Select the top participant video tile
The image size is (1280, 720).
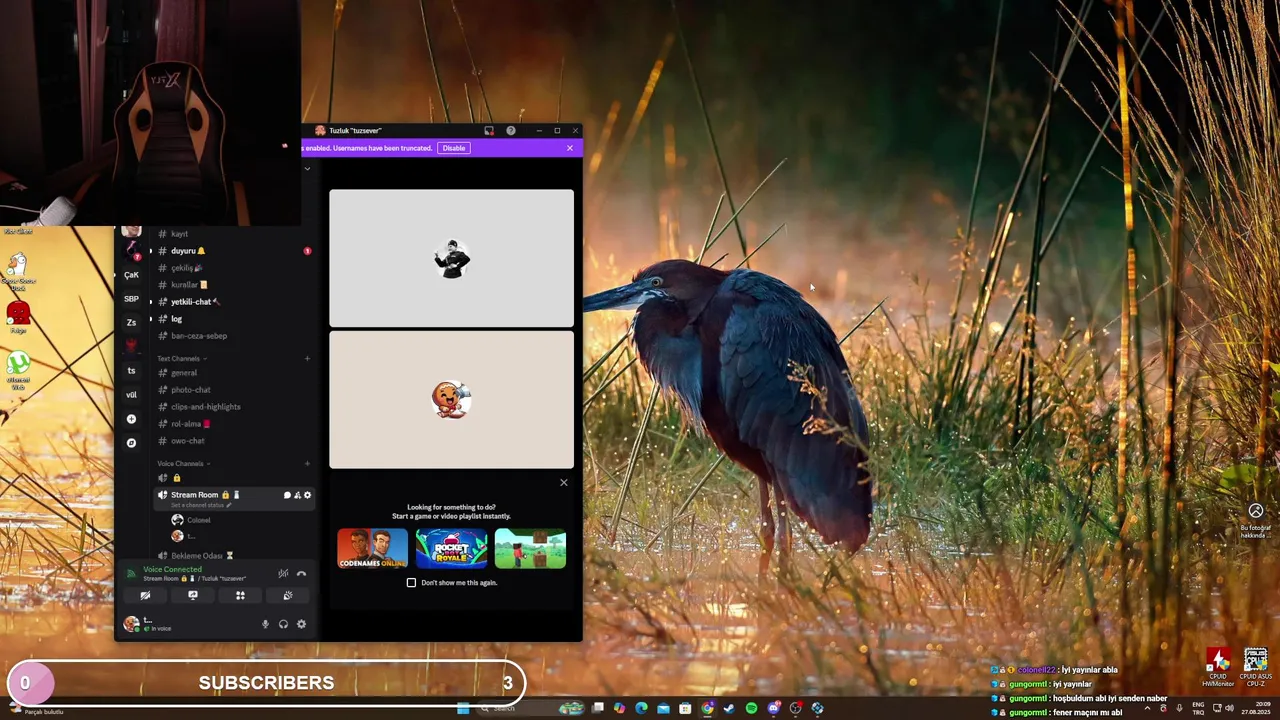coord(452,258)
